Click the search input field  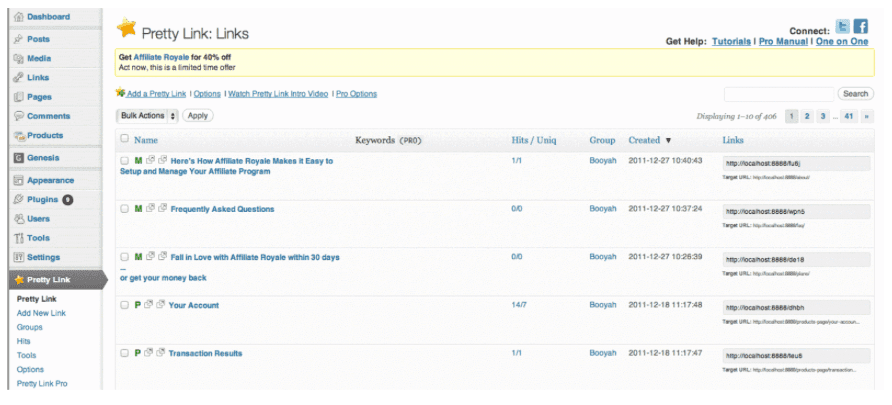(x=778, y=94)
